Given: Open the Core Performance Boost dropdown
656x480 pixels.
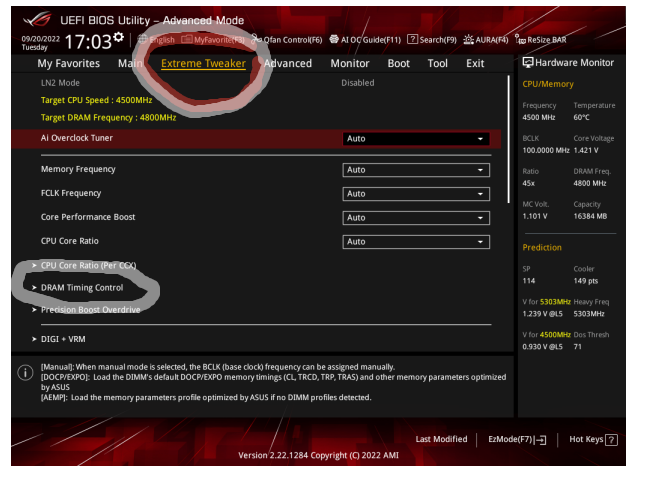Looking at the screenshot, I should [416, 218].
